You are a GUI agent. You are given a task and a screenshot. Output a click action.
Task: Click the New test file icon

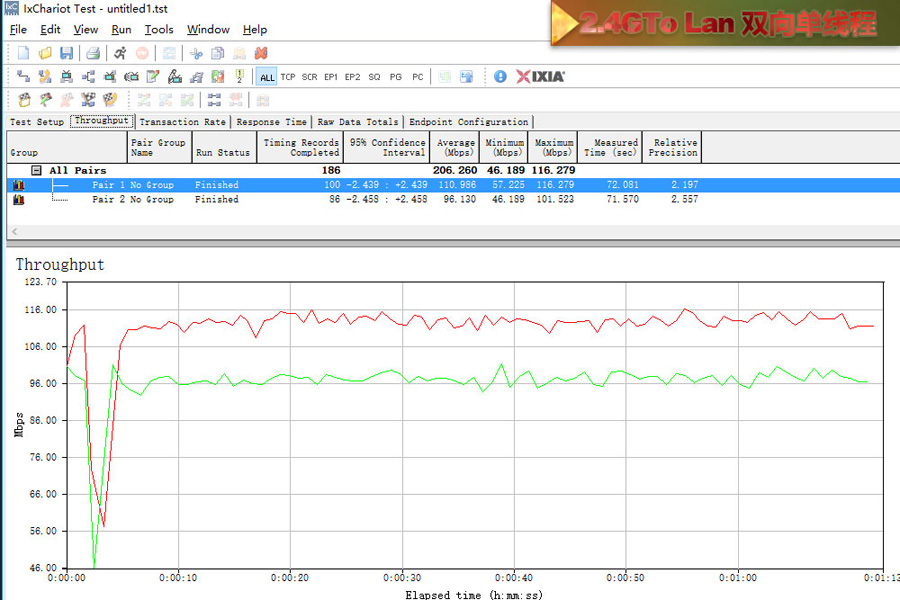coord(23,53)
